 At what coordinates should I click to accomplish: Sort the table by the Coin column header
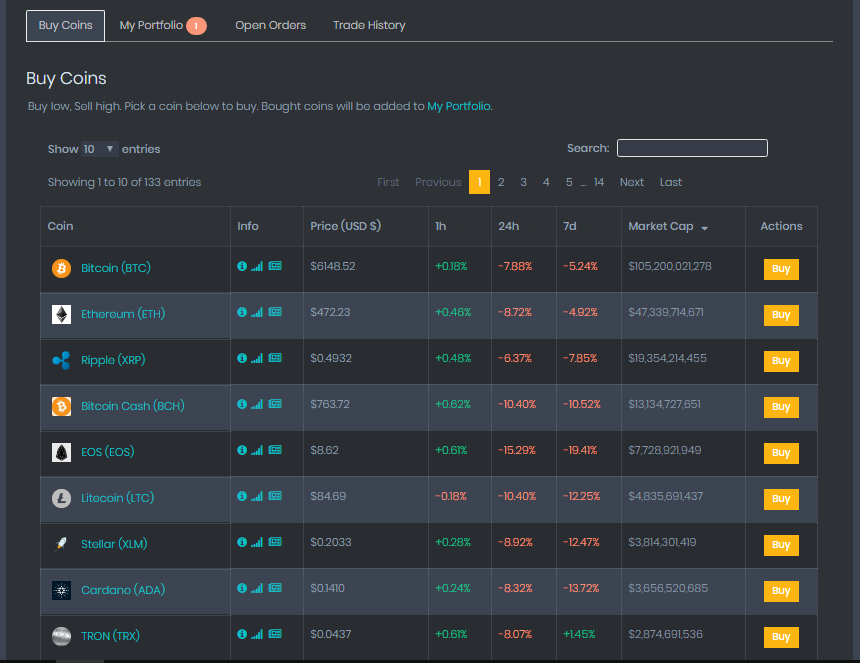tap(135, 226)
